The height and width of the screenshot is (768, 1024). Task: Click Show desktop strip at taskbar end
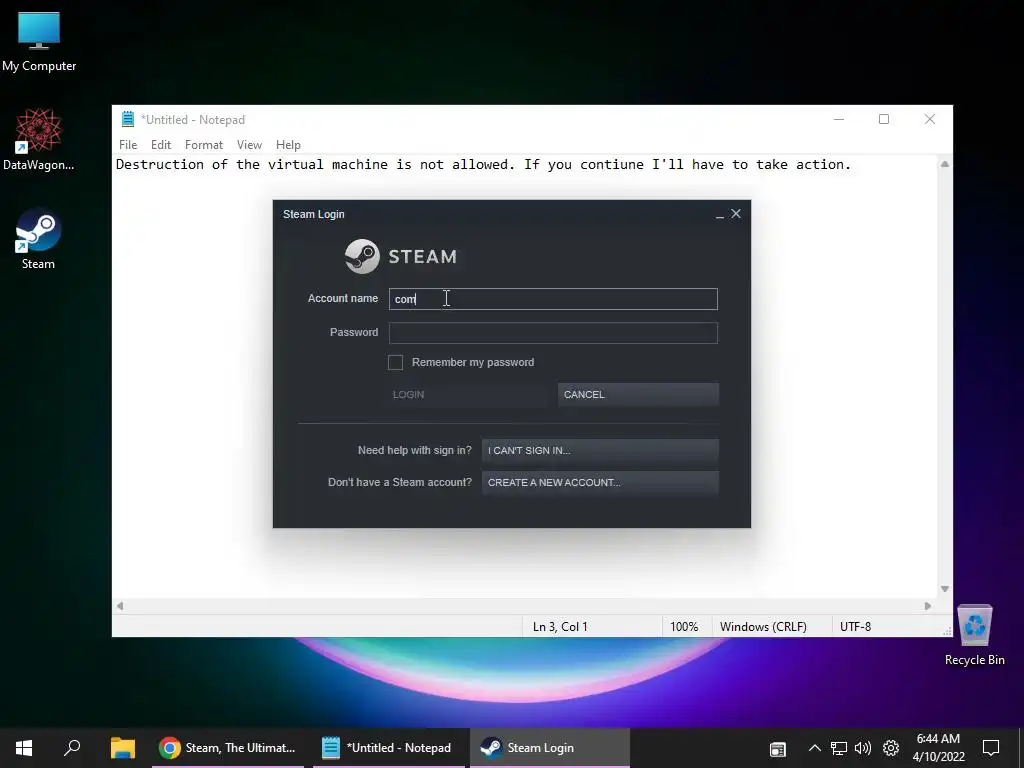[1021, 748]
